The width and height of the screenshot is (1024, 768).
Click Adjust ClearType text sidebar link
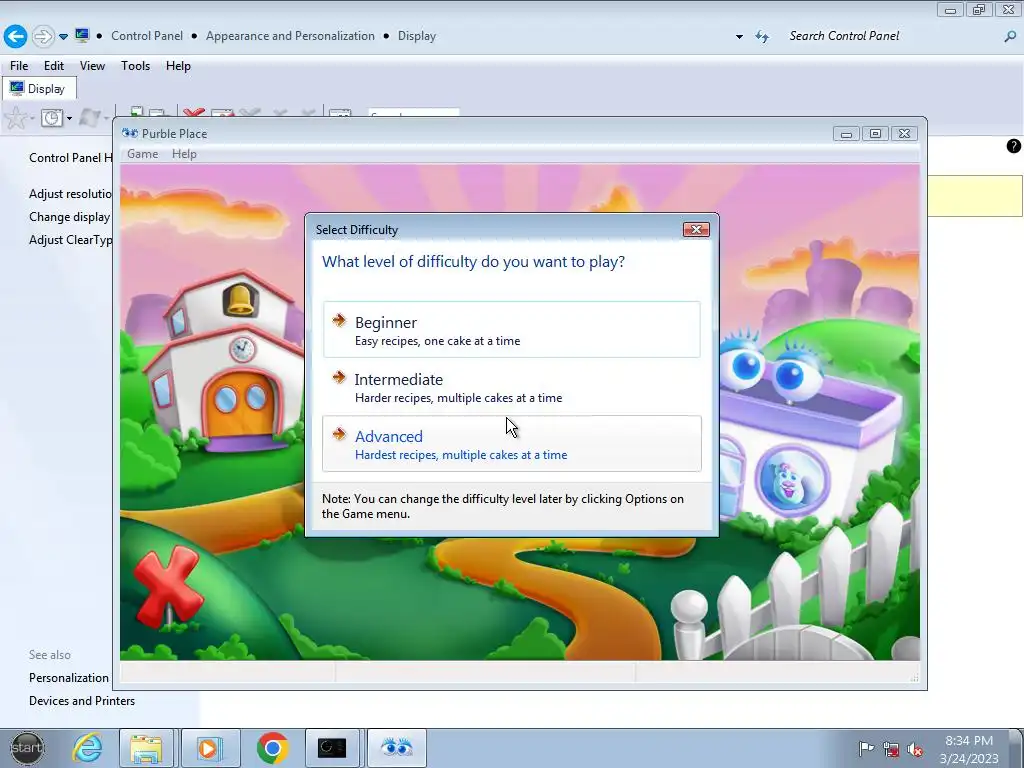[71, 240]
